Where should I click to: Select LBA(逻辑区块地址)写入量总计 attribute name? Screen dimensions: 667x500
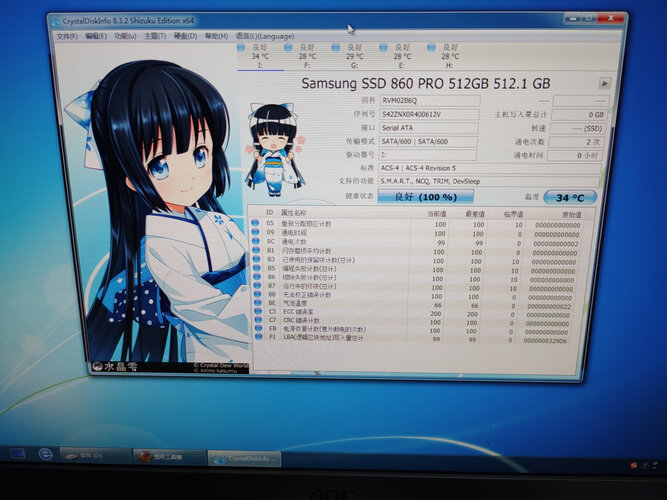tap(323, 338)
